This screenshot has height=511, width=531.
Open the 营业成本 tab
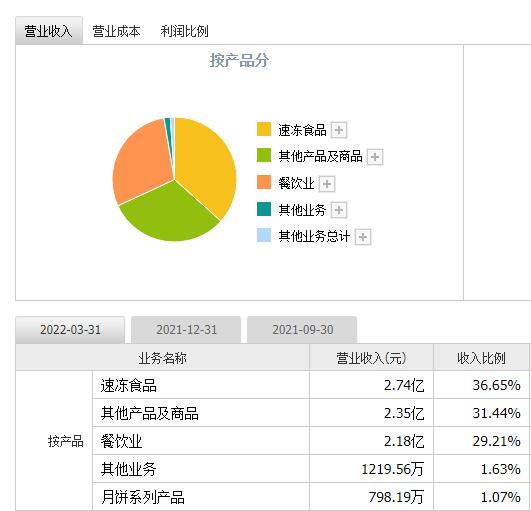(116, 31)
